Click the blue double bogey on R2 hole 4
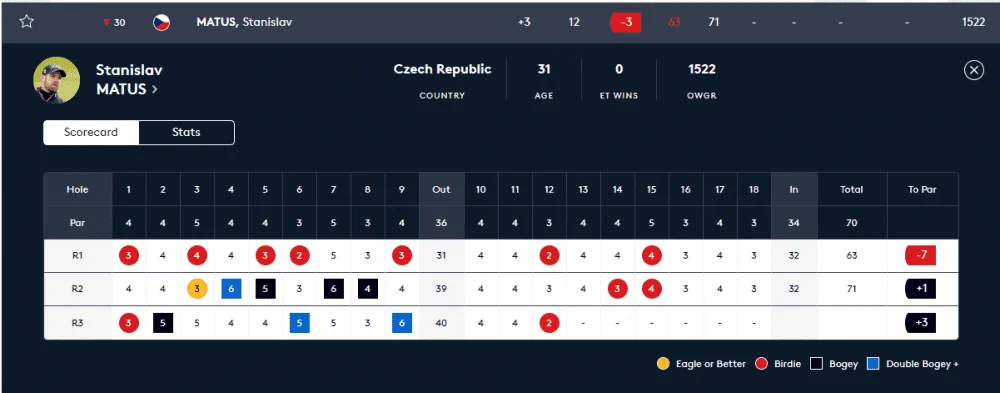Viewport: 1000px width, 393px height. tap(231, 289)
